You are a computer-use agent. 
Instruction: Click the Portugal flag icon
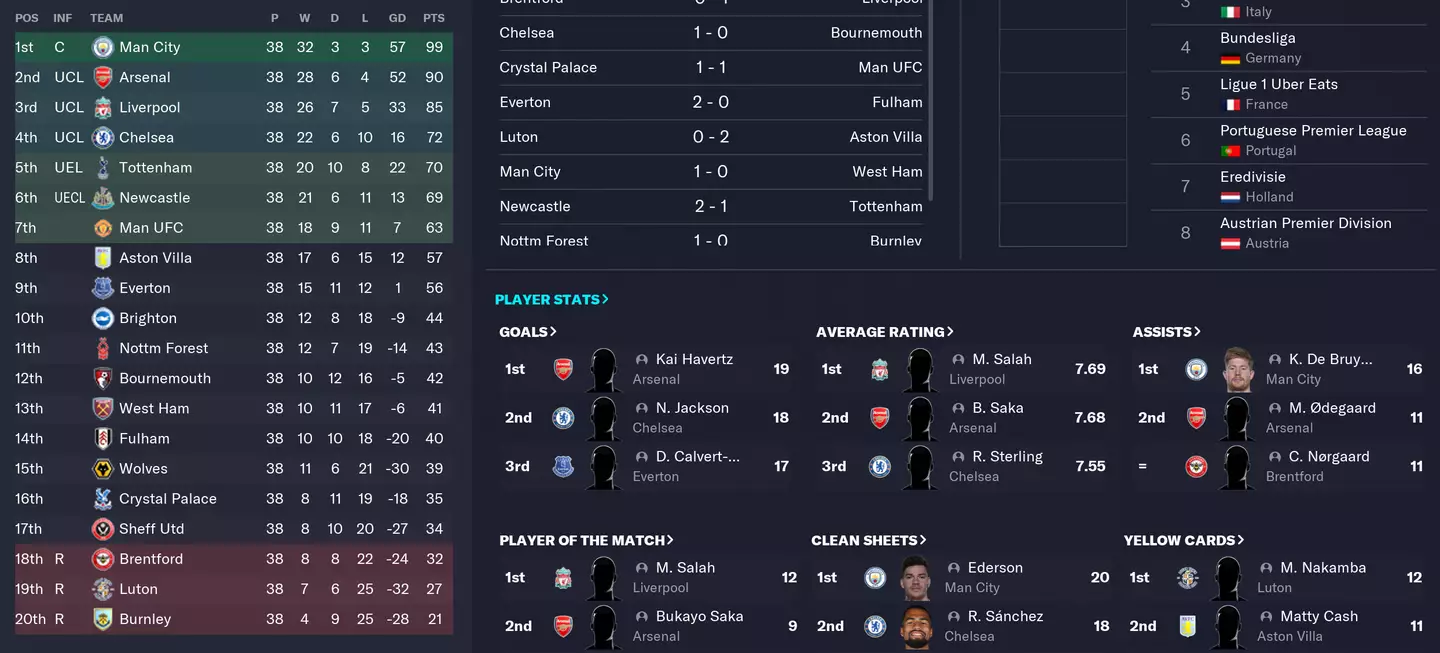[1230, 151]
